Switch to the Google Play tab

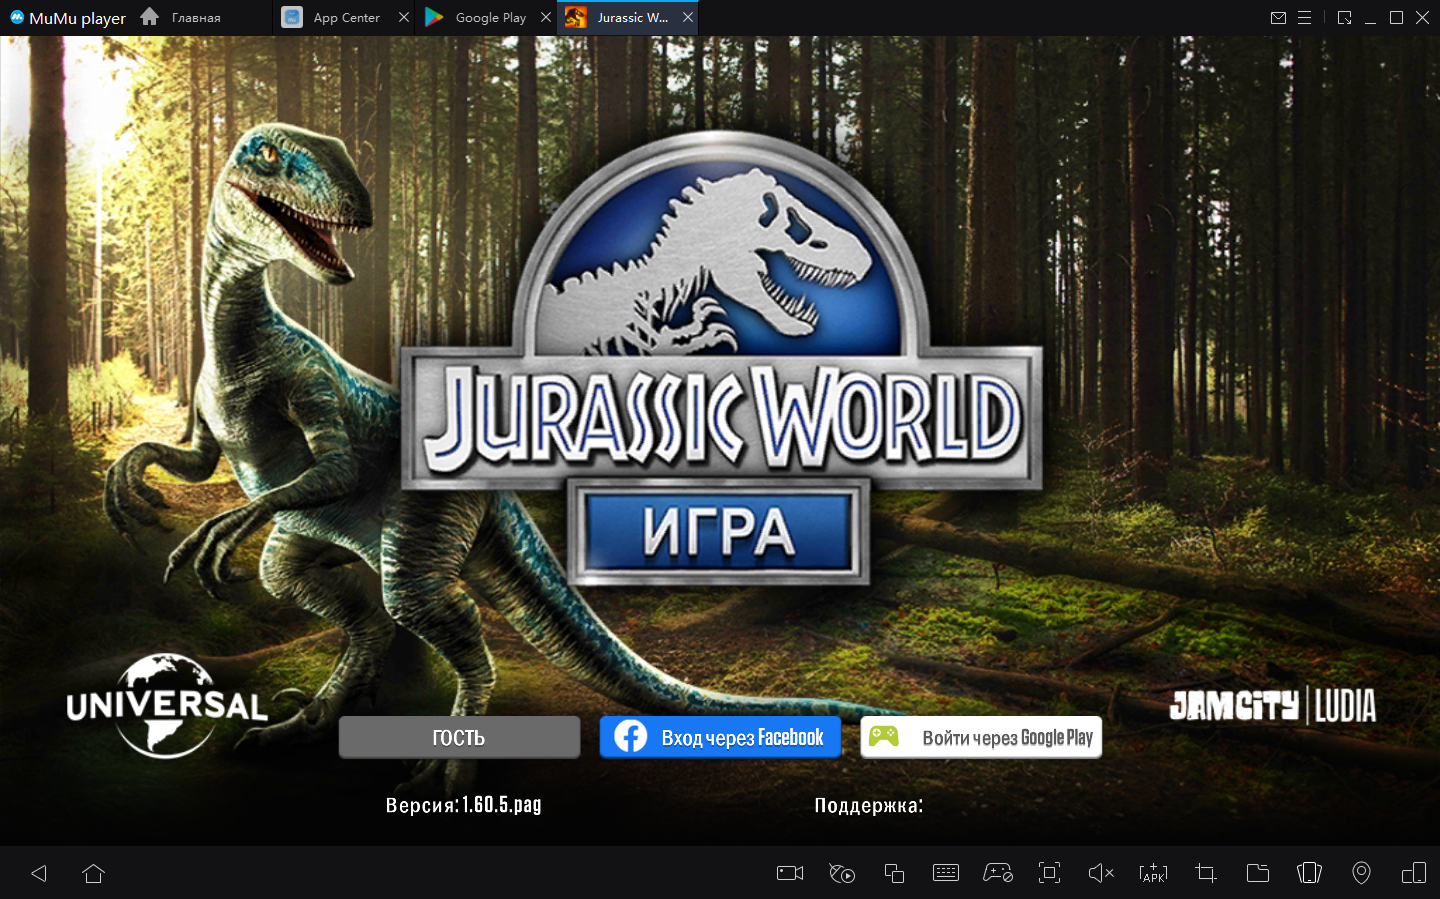coord(478,18)
